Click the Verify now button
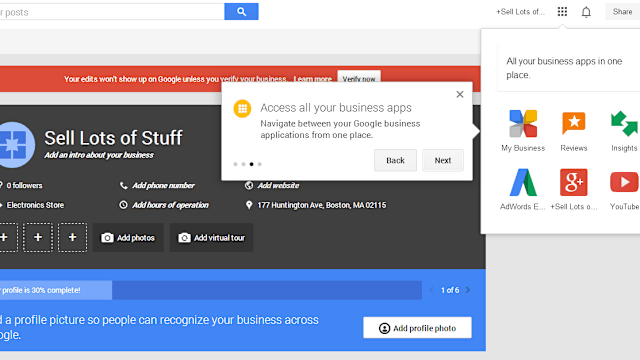Screen dimensions: 640x360 point(359,77)
